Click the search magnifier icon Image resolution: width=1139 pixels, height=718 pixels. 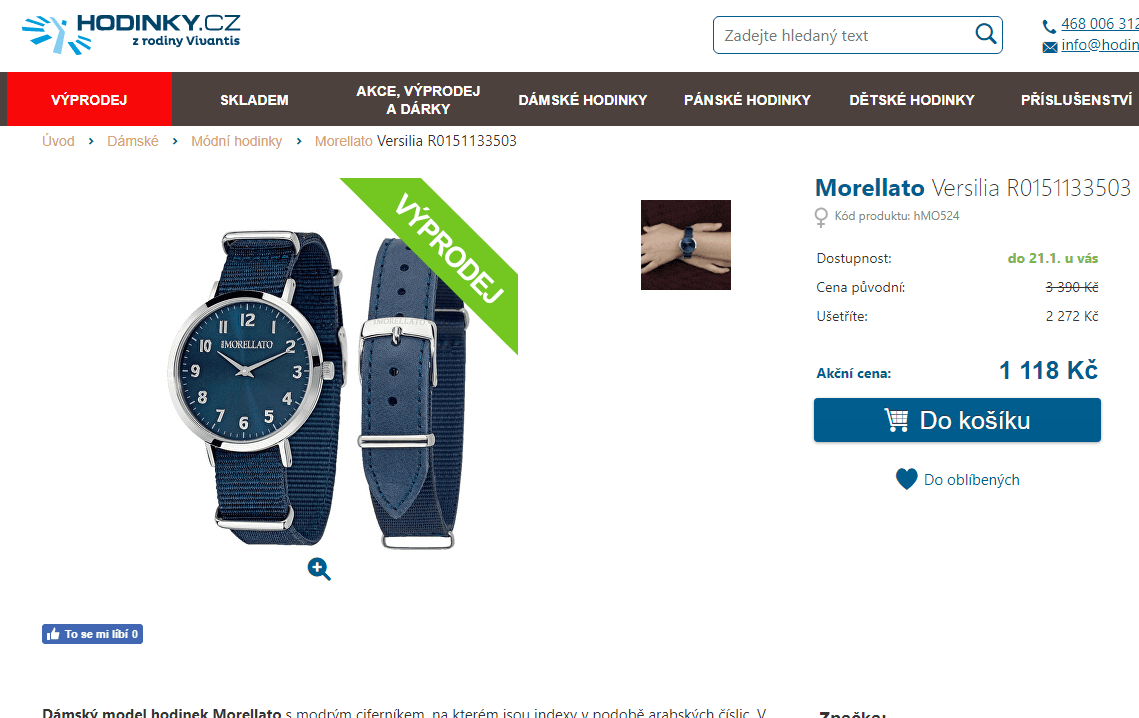tap(985, 33)
